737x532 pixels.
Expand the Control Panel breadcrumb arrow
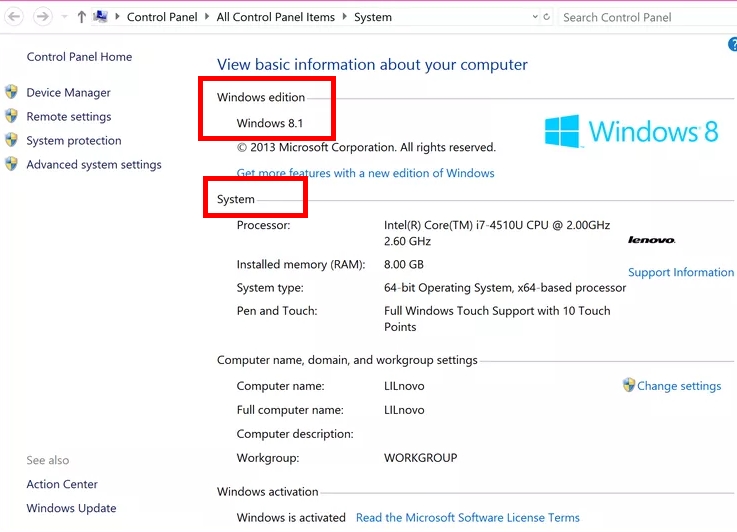(x=208, y=17)
